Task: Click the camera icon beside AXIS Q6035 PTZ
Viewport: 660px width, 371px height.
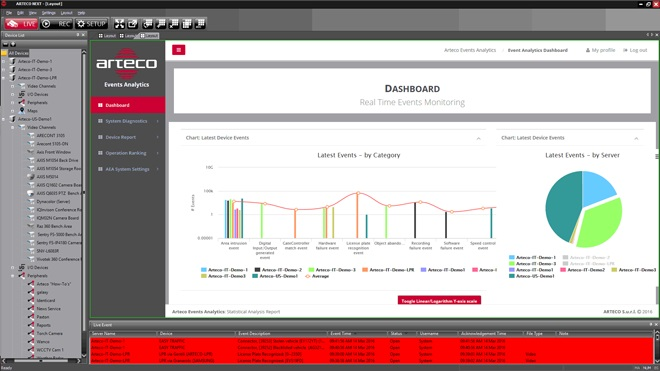Action: (31, 193)
